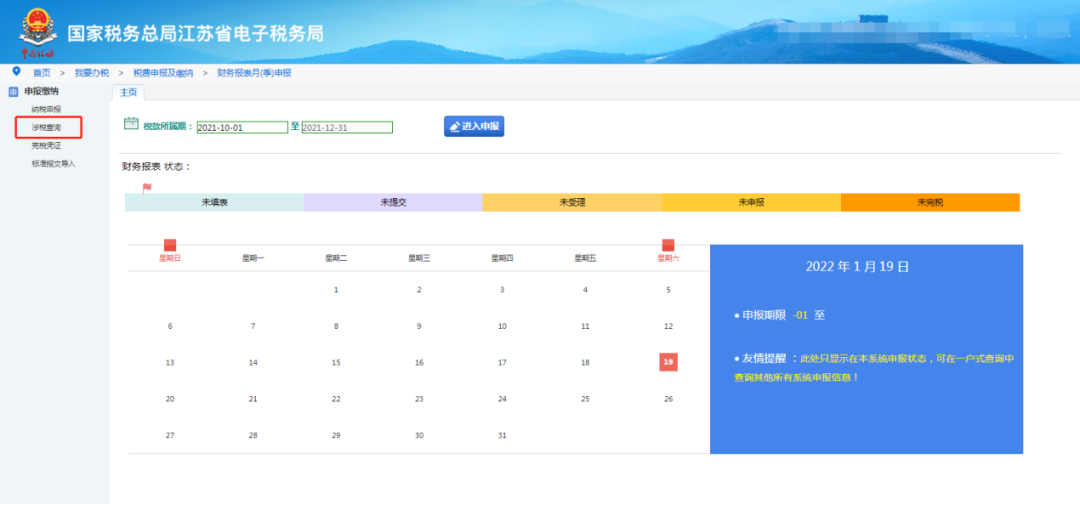Click the tax bureau emblem logo
The width and height of the screenshot is (1080, 510).
pyautogui.click(x=38, y=30)
